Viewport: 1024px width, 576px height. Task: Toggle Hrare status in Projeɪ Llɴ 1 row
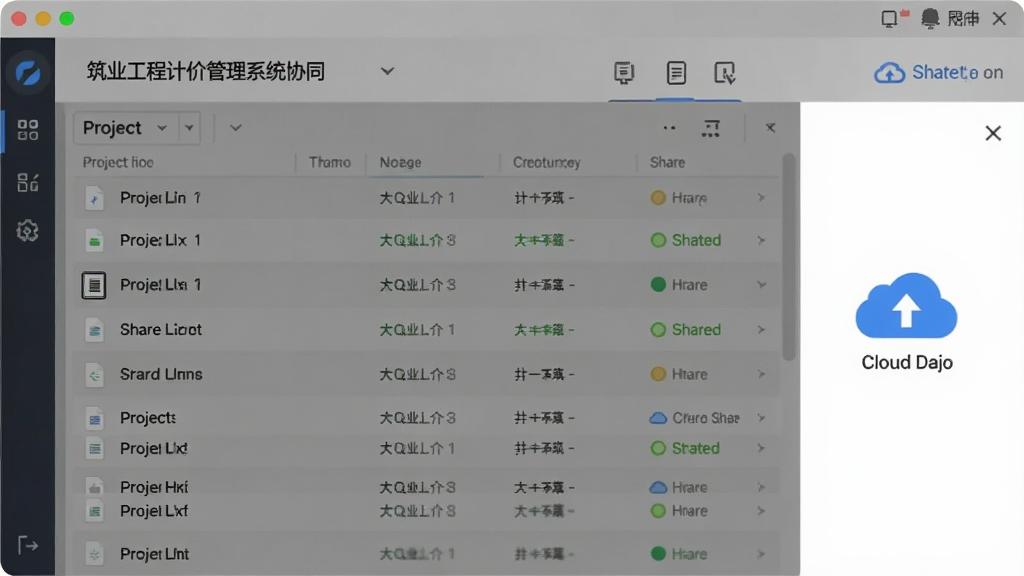[x=679, y=285]
